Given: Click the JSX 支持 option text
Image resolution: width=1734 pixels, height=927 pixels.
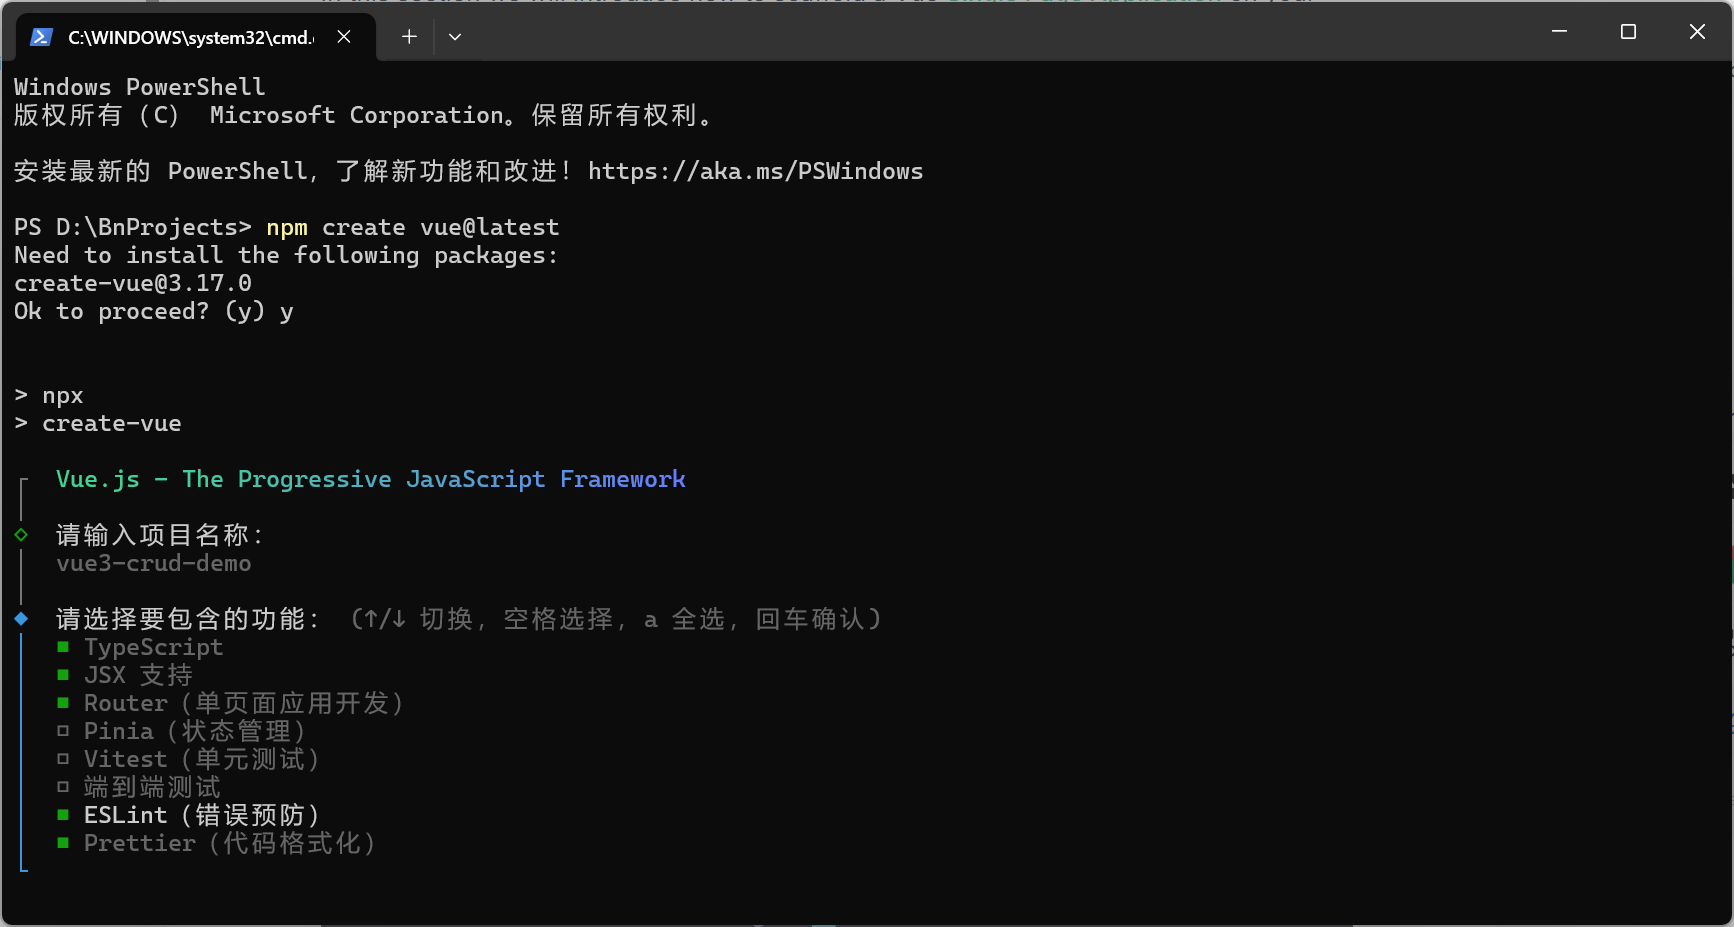Looking at the screenshot, I should pyautogui.click(x=139, y=675).
